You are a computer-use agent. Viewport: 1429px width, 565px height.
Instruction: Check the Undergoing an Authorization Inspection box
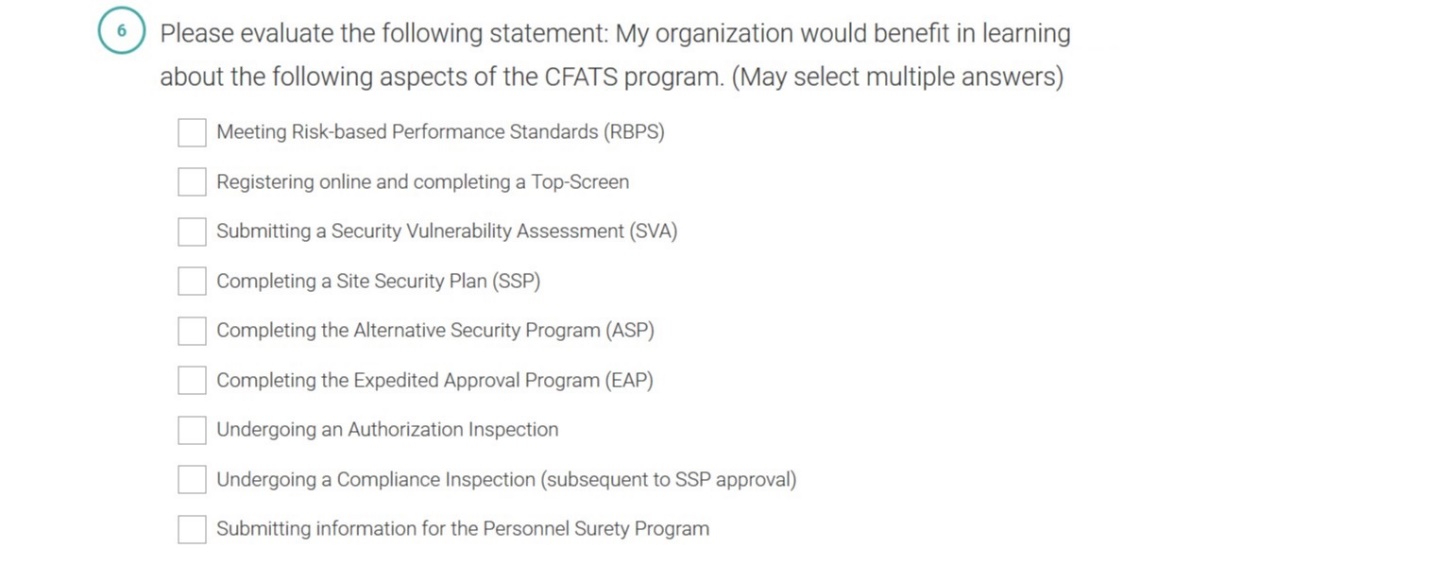pos(192,430)
